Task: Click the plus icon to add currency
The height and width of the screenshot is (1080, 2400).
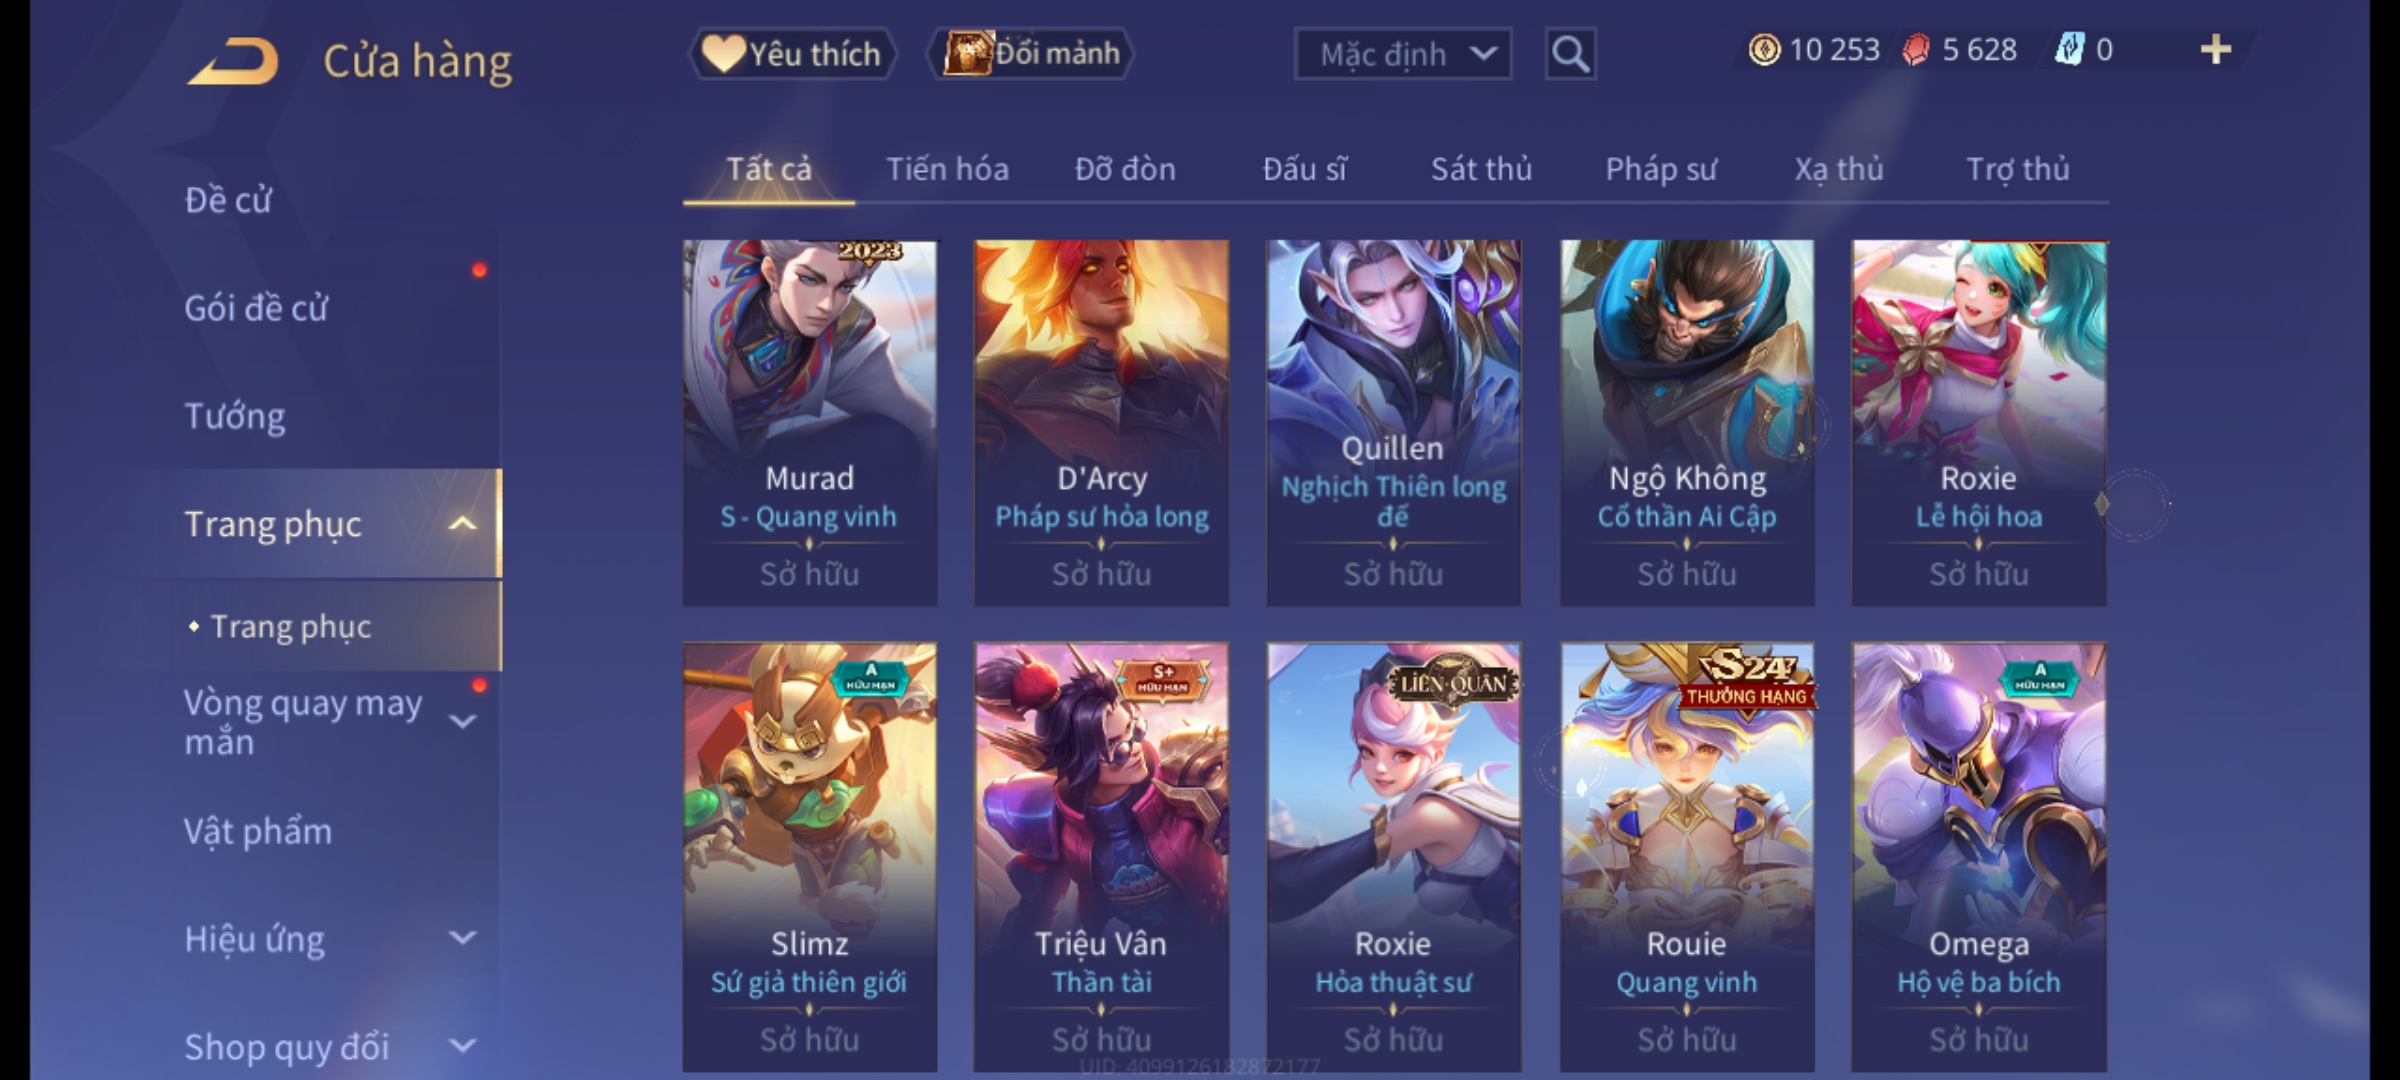Action: 2216,50
